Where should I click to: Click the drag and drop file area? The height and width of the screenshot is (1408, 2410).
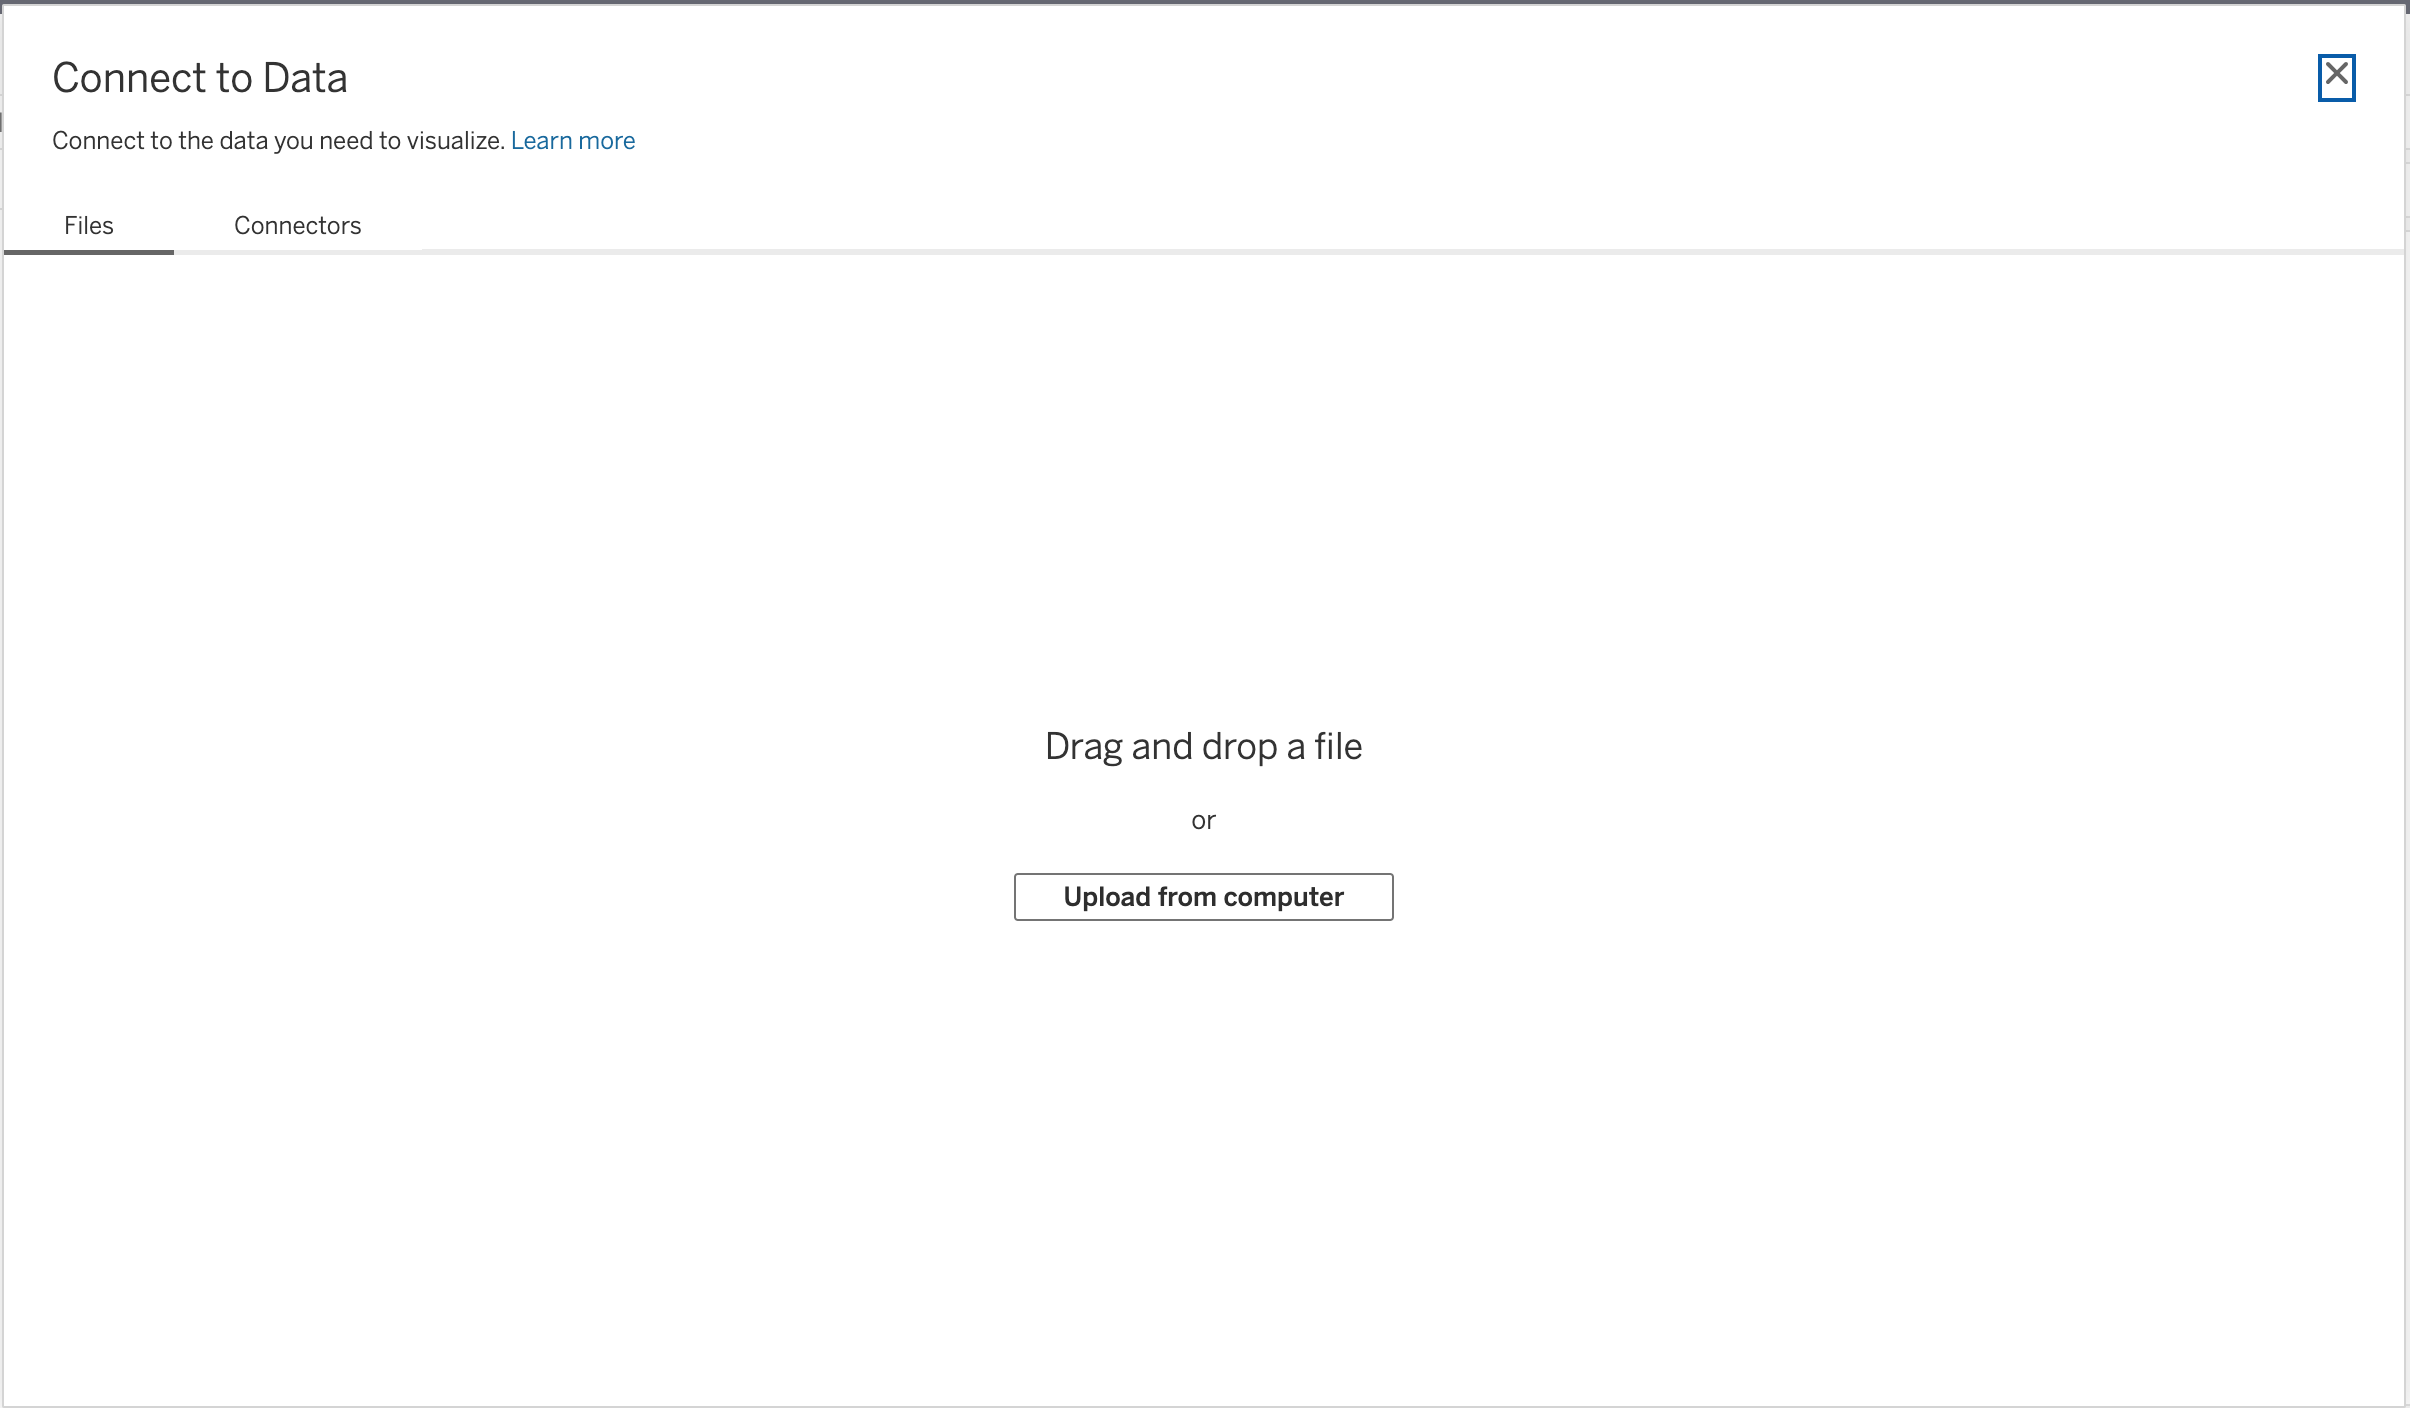coord(1202,745)
